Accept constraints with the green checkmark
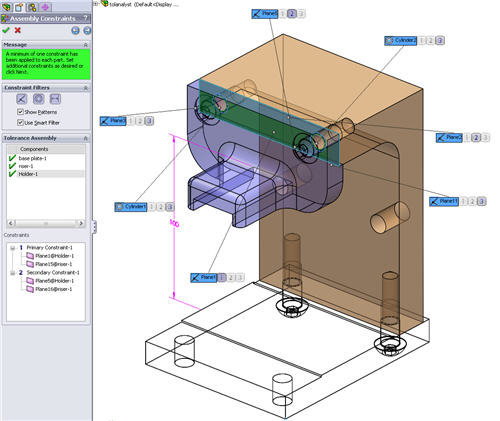Image resolution: width=500 pixels, height=421 pixels. (x=6, y=30)
